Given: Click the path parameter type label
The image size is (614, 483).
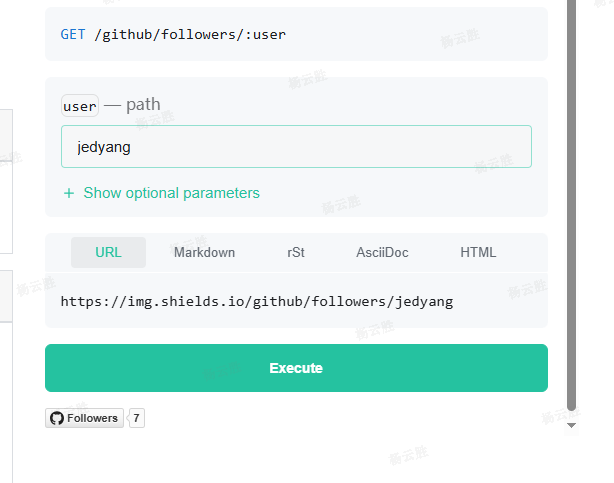Looking at the screenshot, I should click(143, 105).
